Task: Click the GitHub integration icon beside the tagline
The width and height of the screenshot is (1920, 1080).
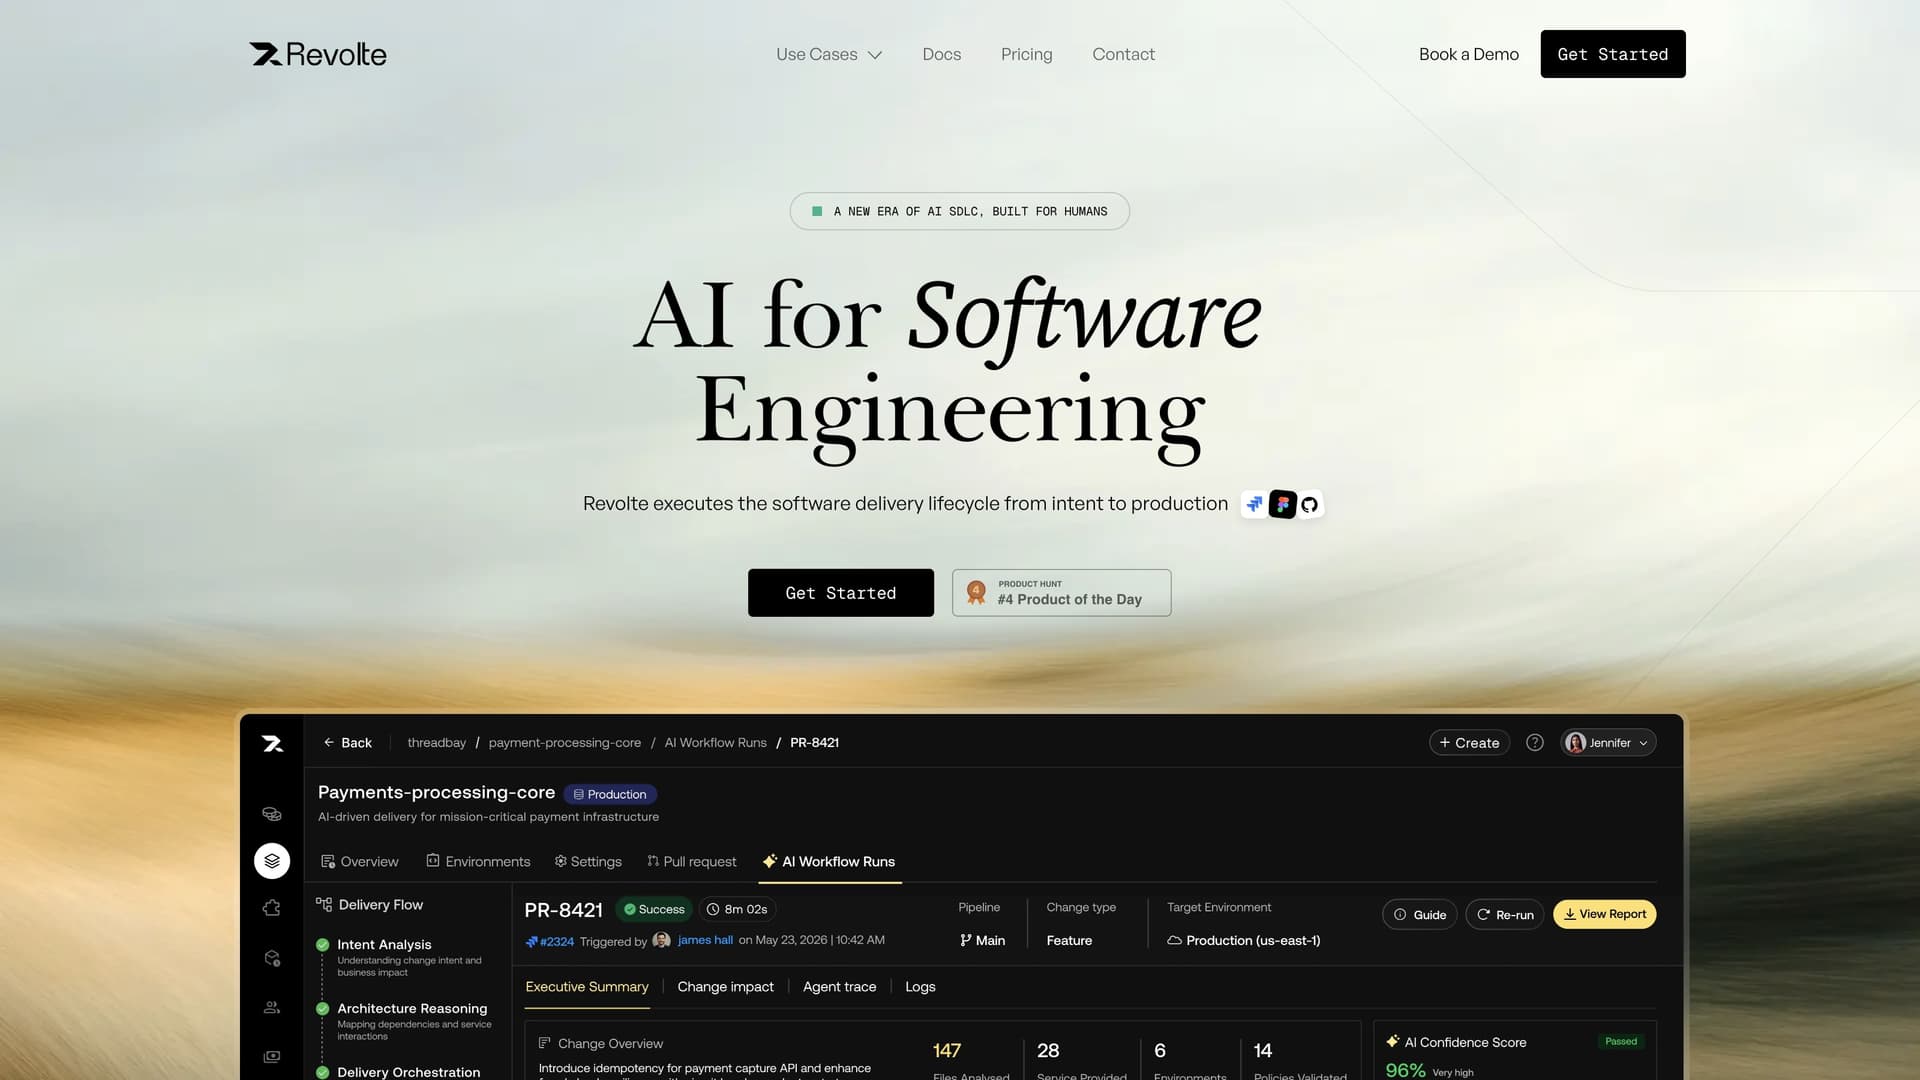Action: click(x=1310, y=504)
